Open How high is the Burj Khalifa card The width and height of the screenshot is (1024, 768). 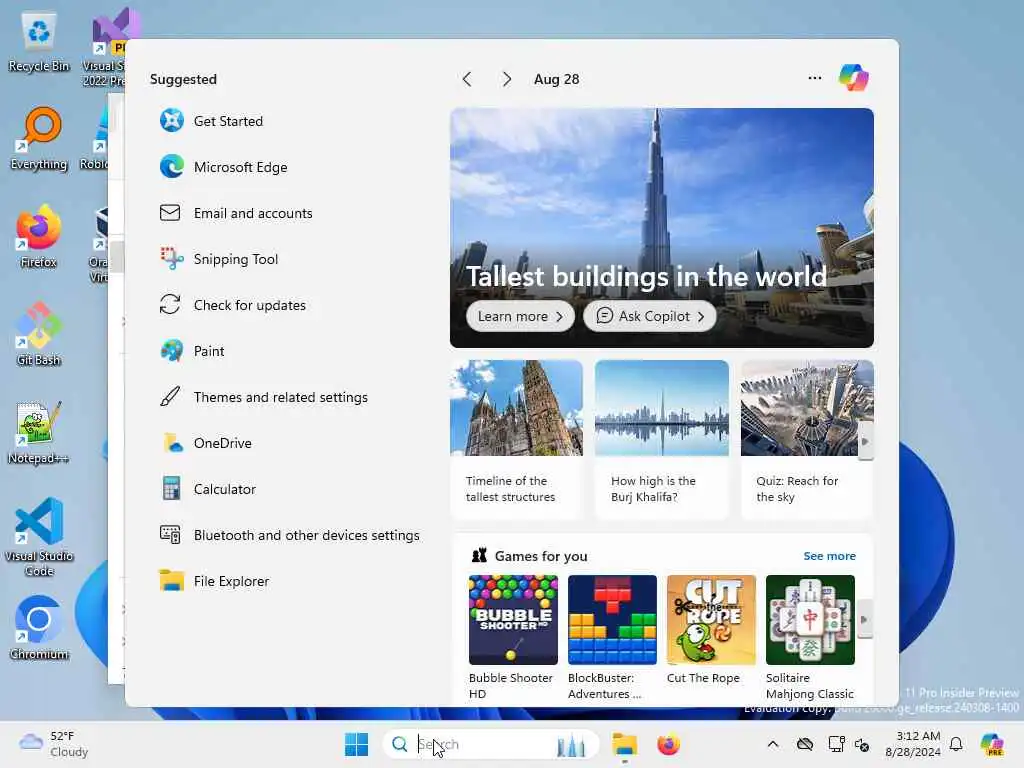point(662,439)
